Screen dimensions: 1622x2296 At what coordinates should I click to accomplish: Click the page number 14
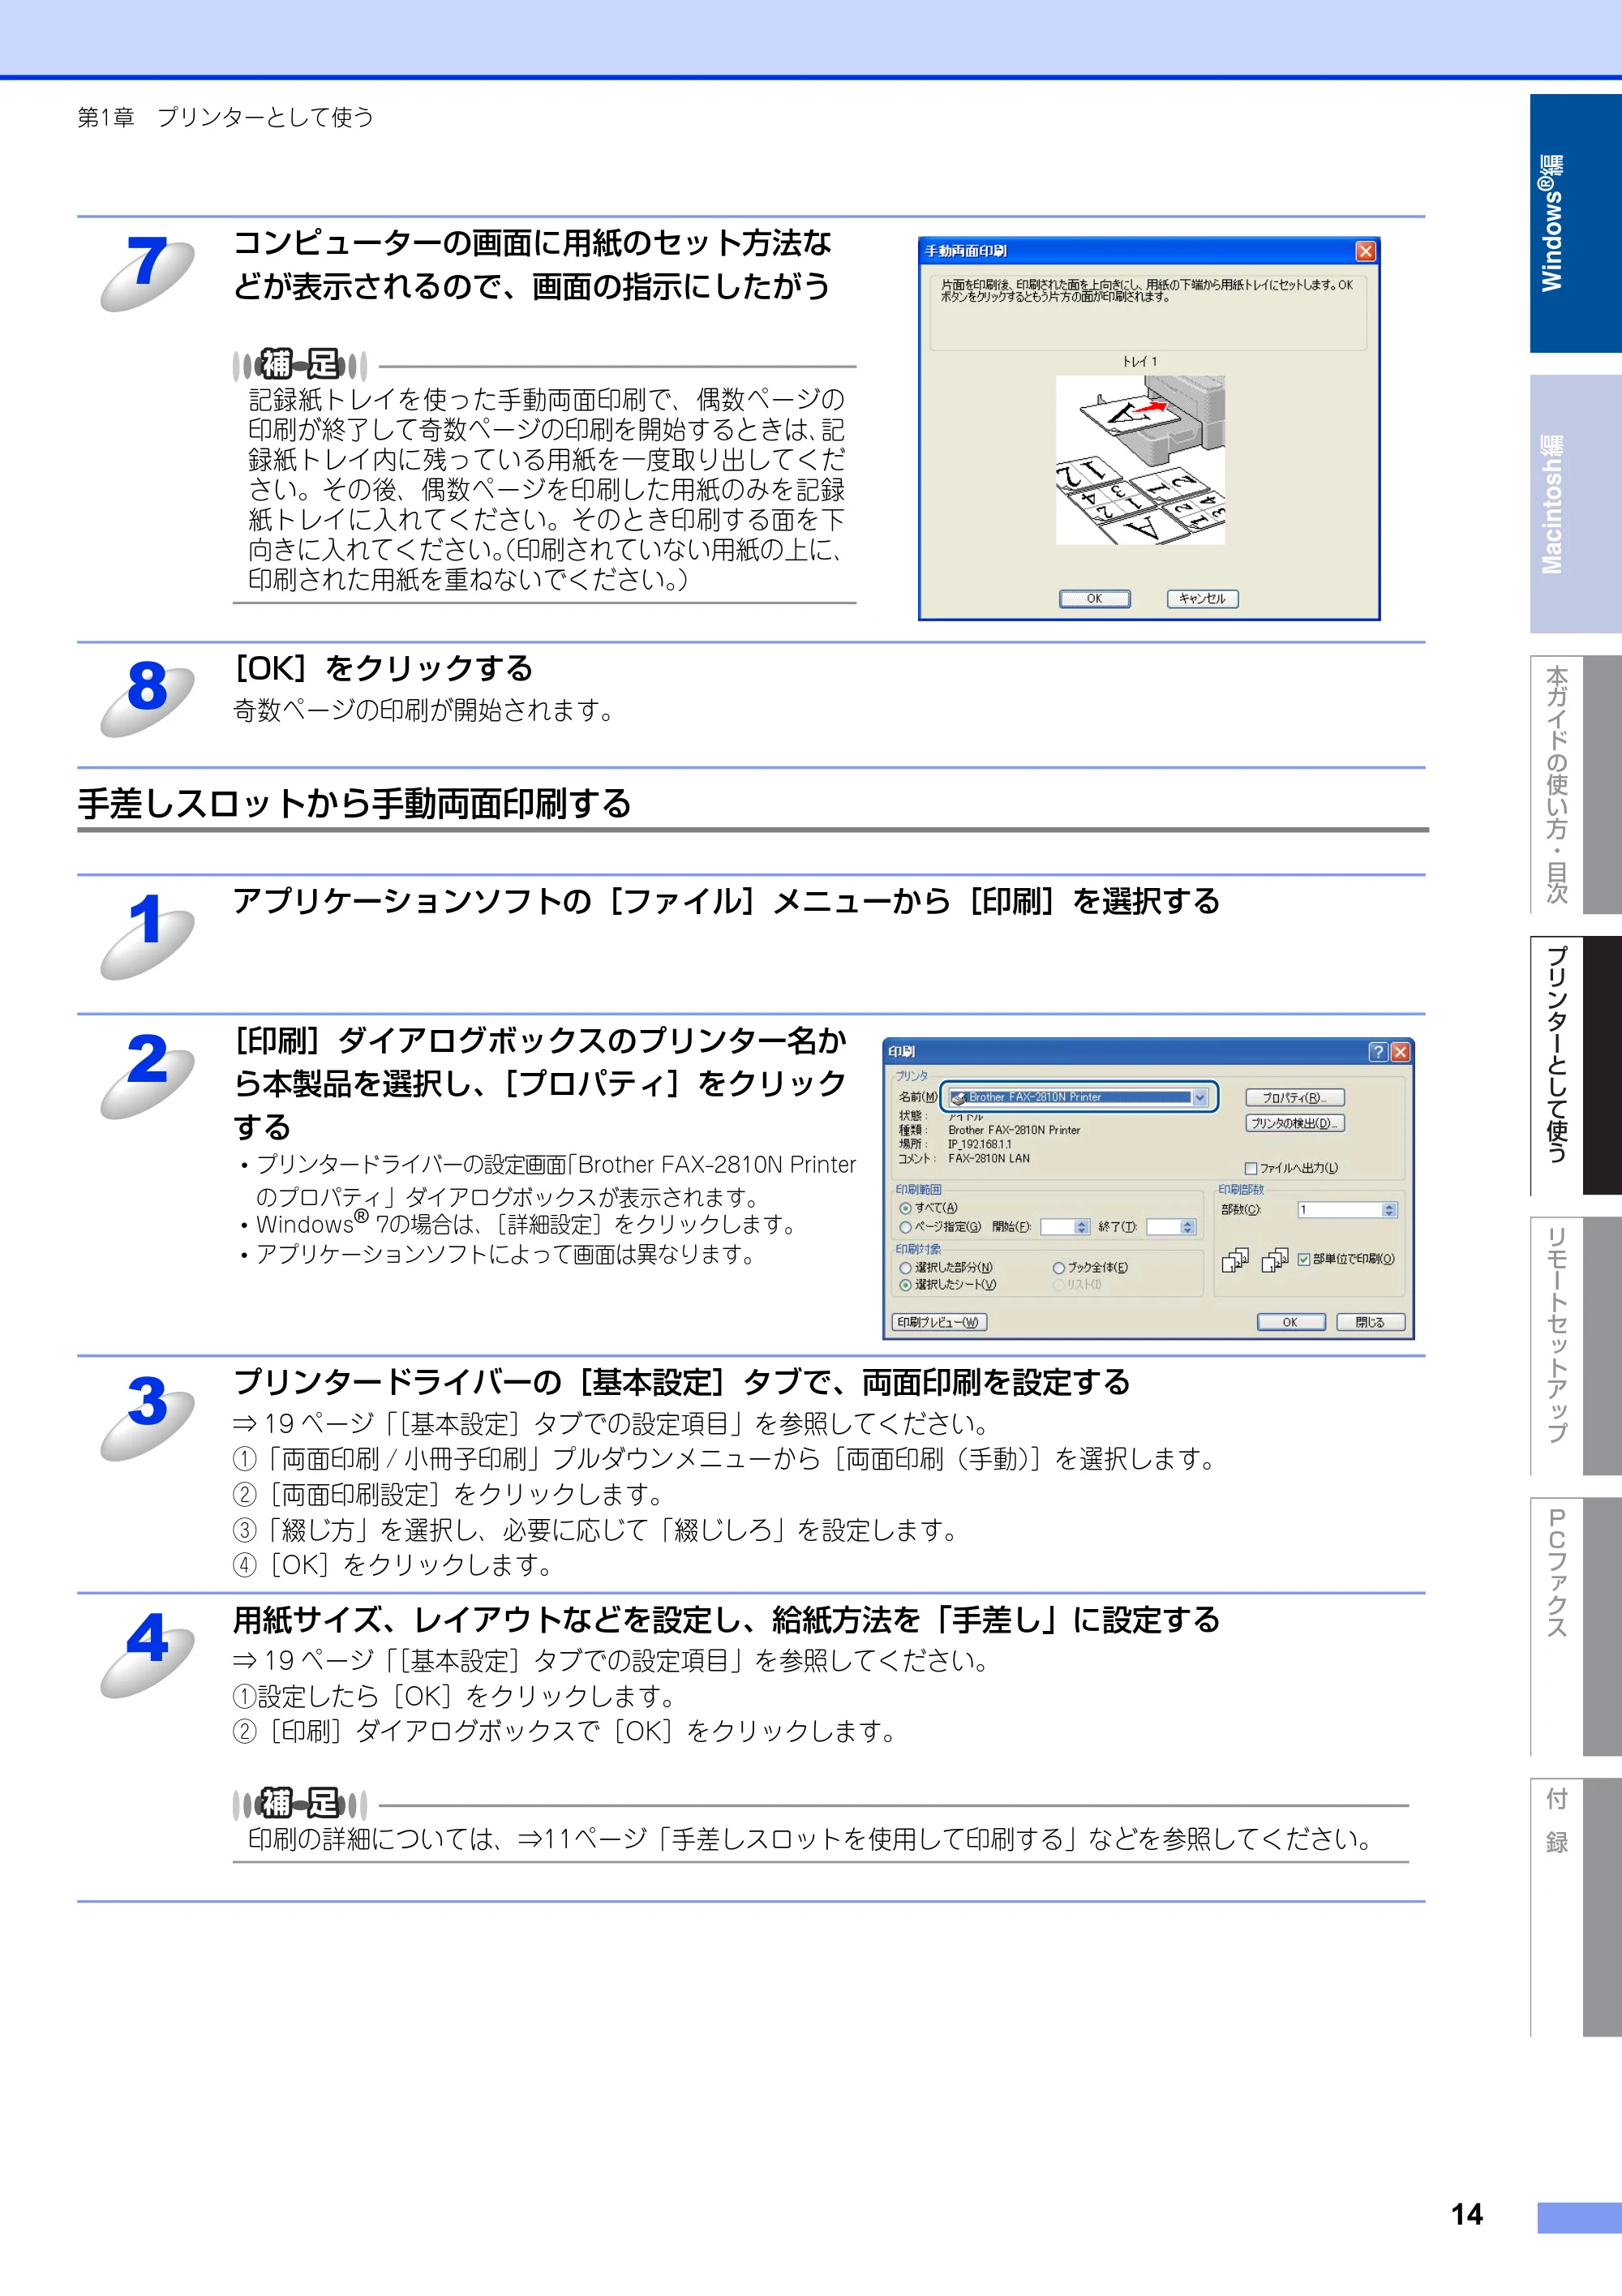click(1467, 2215)
